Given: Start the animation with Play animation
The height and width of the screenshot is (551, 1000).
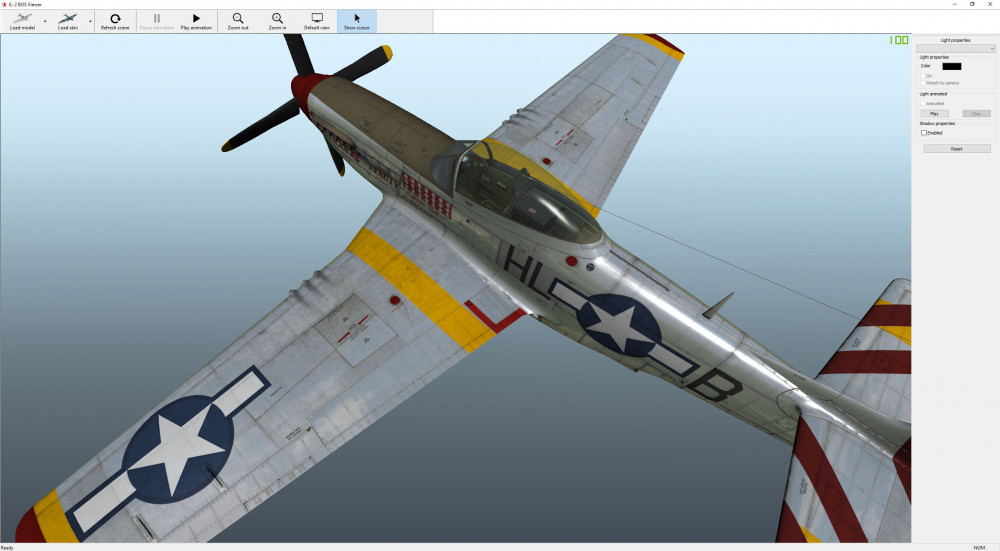Looking at the screenshot, I should tap(196, 20).
